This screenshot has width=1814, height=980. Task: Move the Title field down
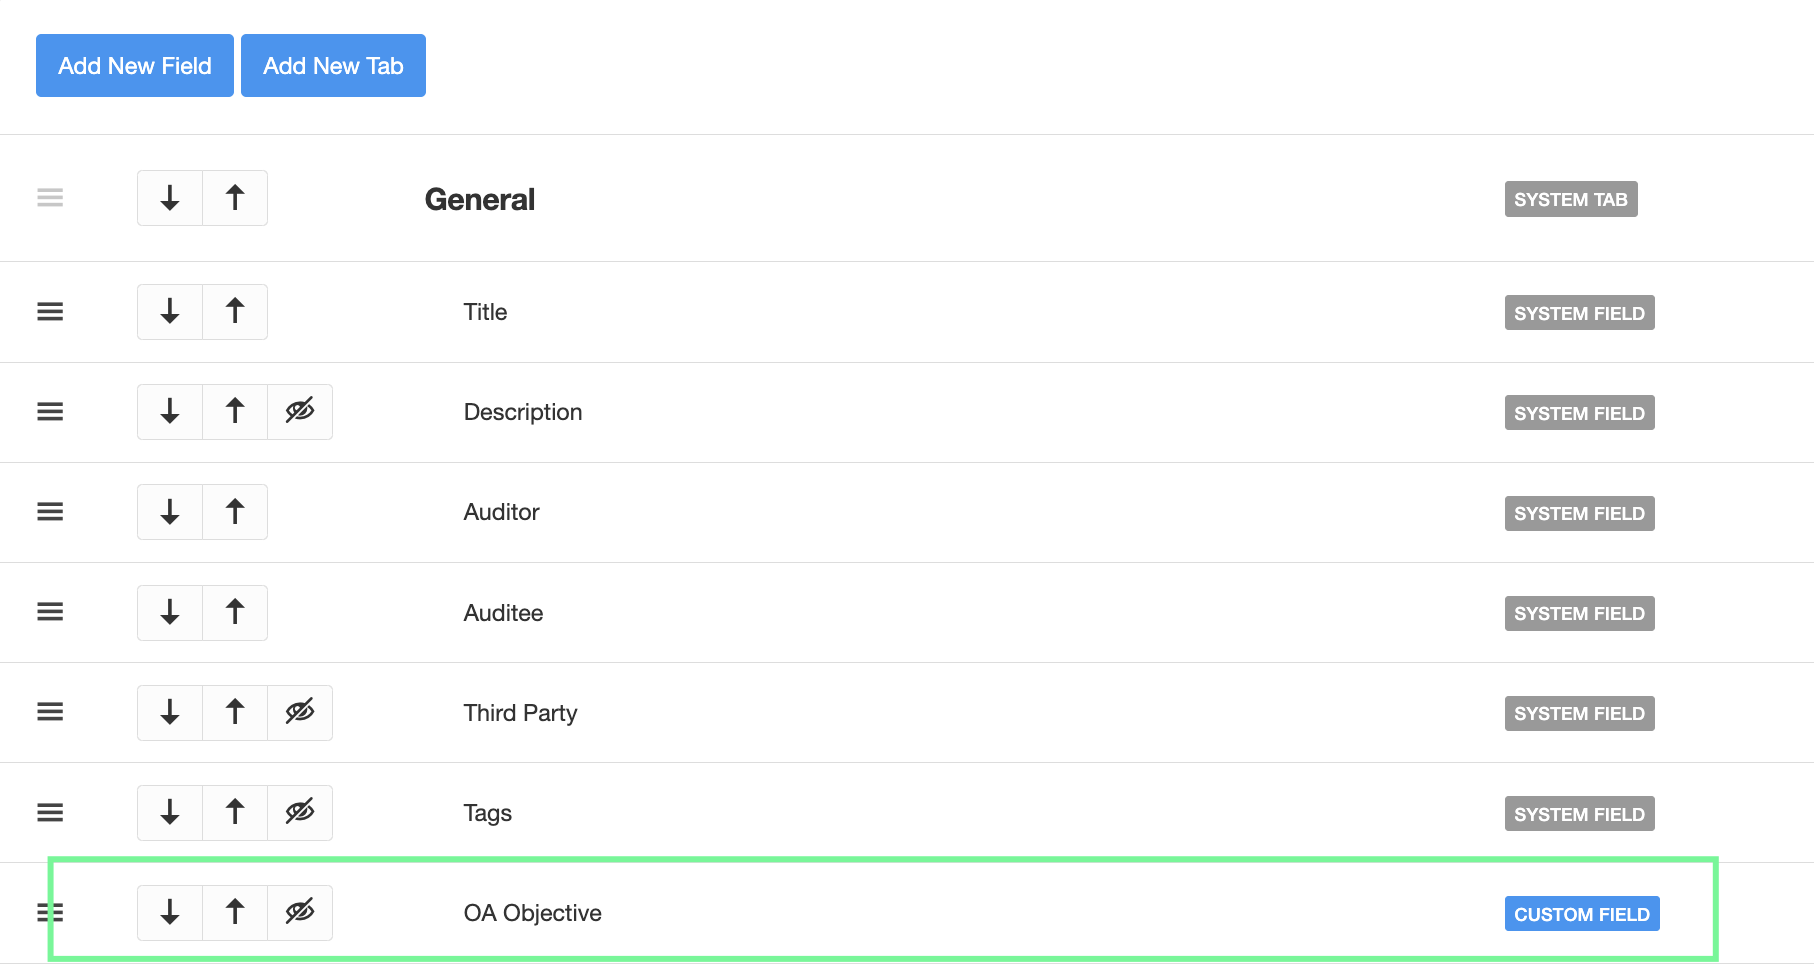click(170, 312)
